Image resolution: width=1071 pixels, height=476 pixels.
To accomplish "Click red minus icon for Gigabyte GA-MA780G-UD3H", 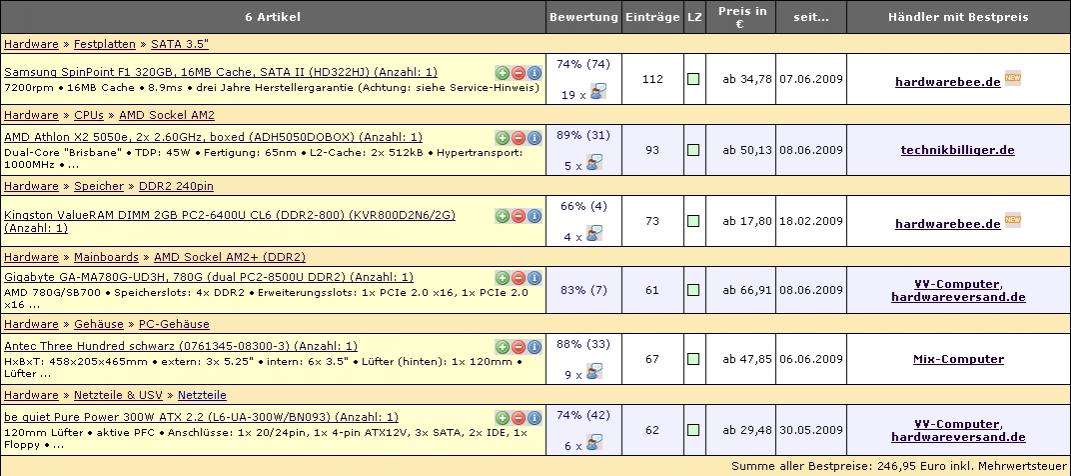I will coord(518,277).
